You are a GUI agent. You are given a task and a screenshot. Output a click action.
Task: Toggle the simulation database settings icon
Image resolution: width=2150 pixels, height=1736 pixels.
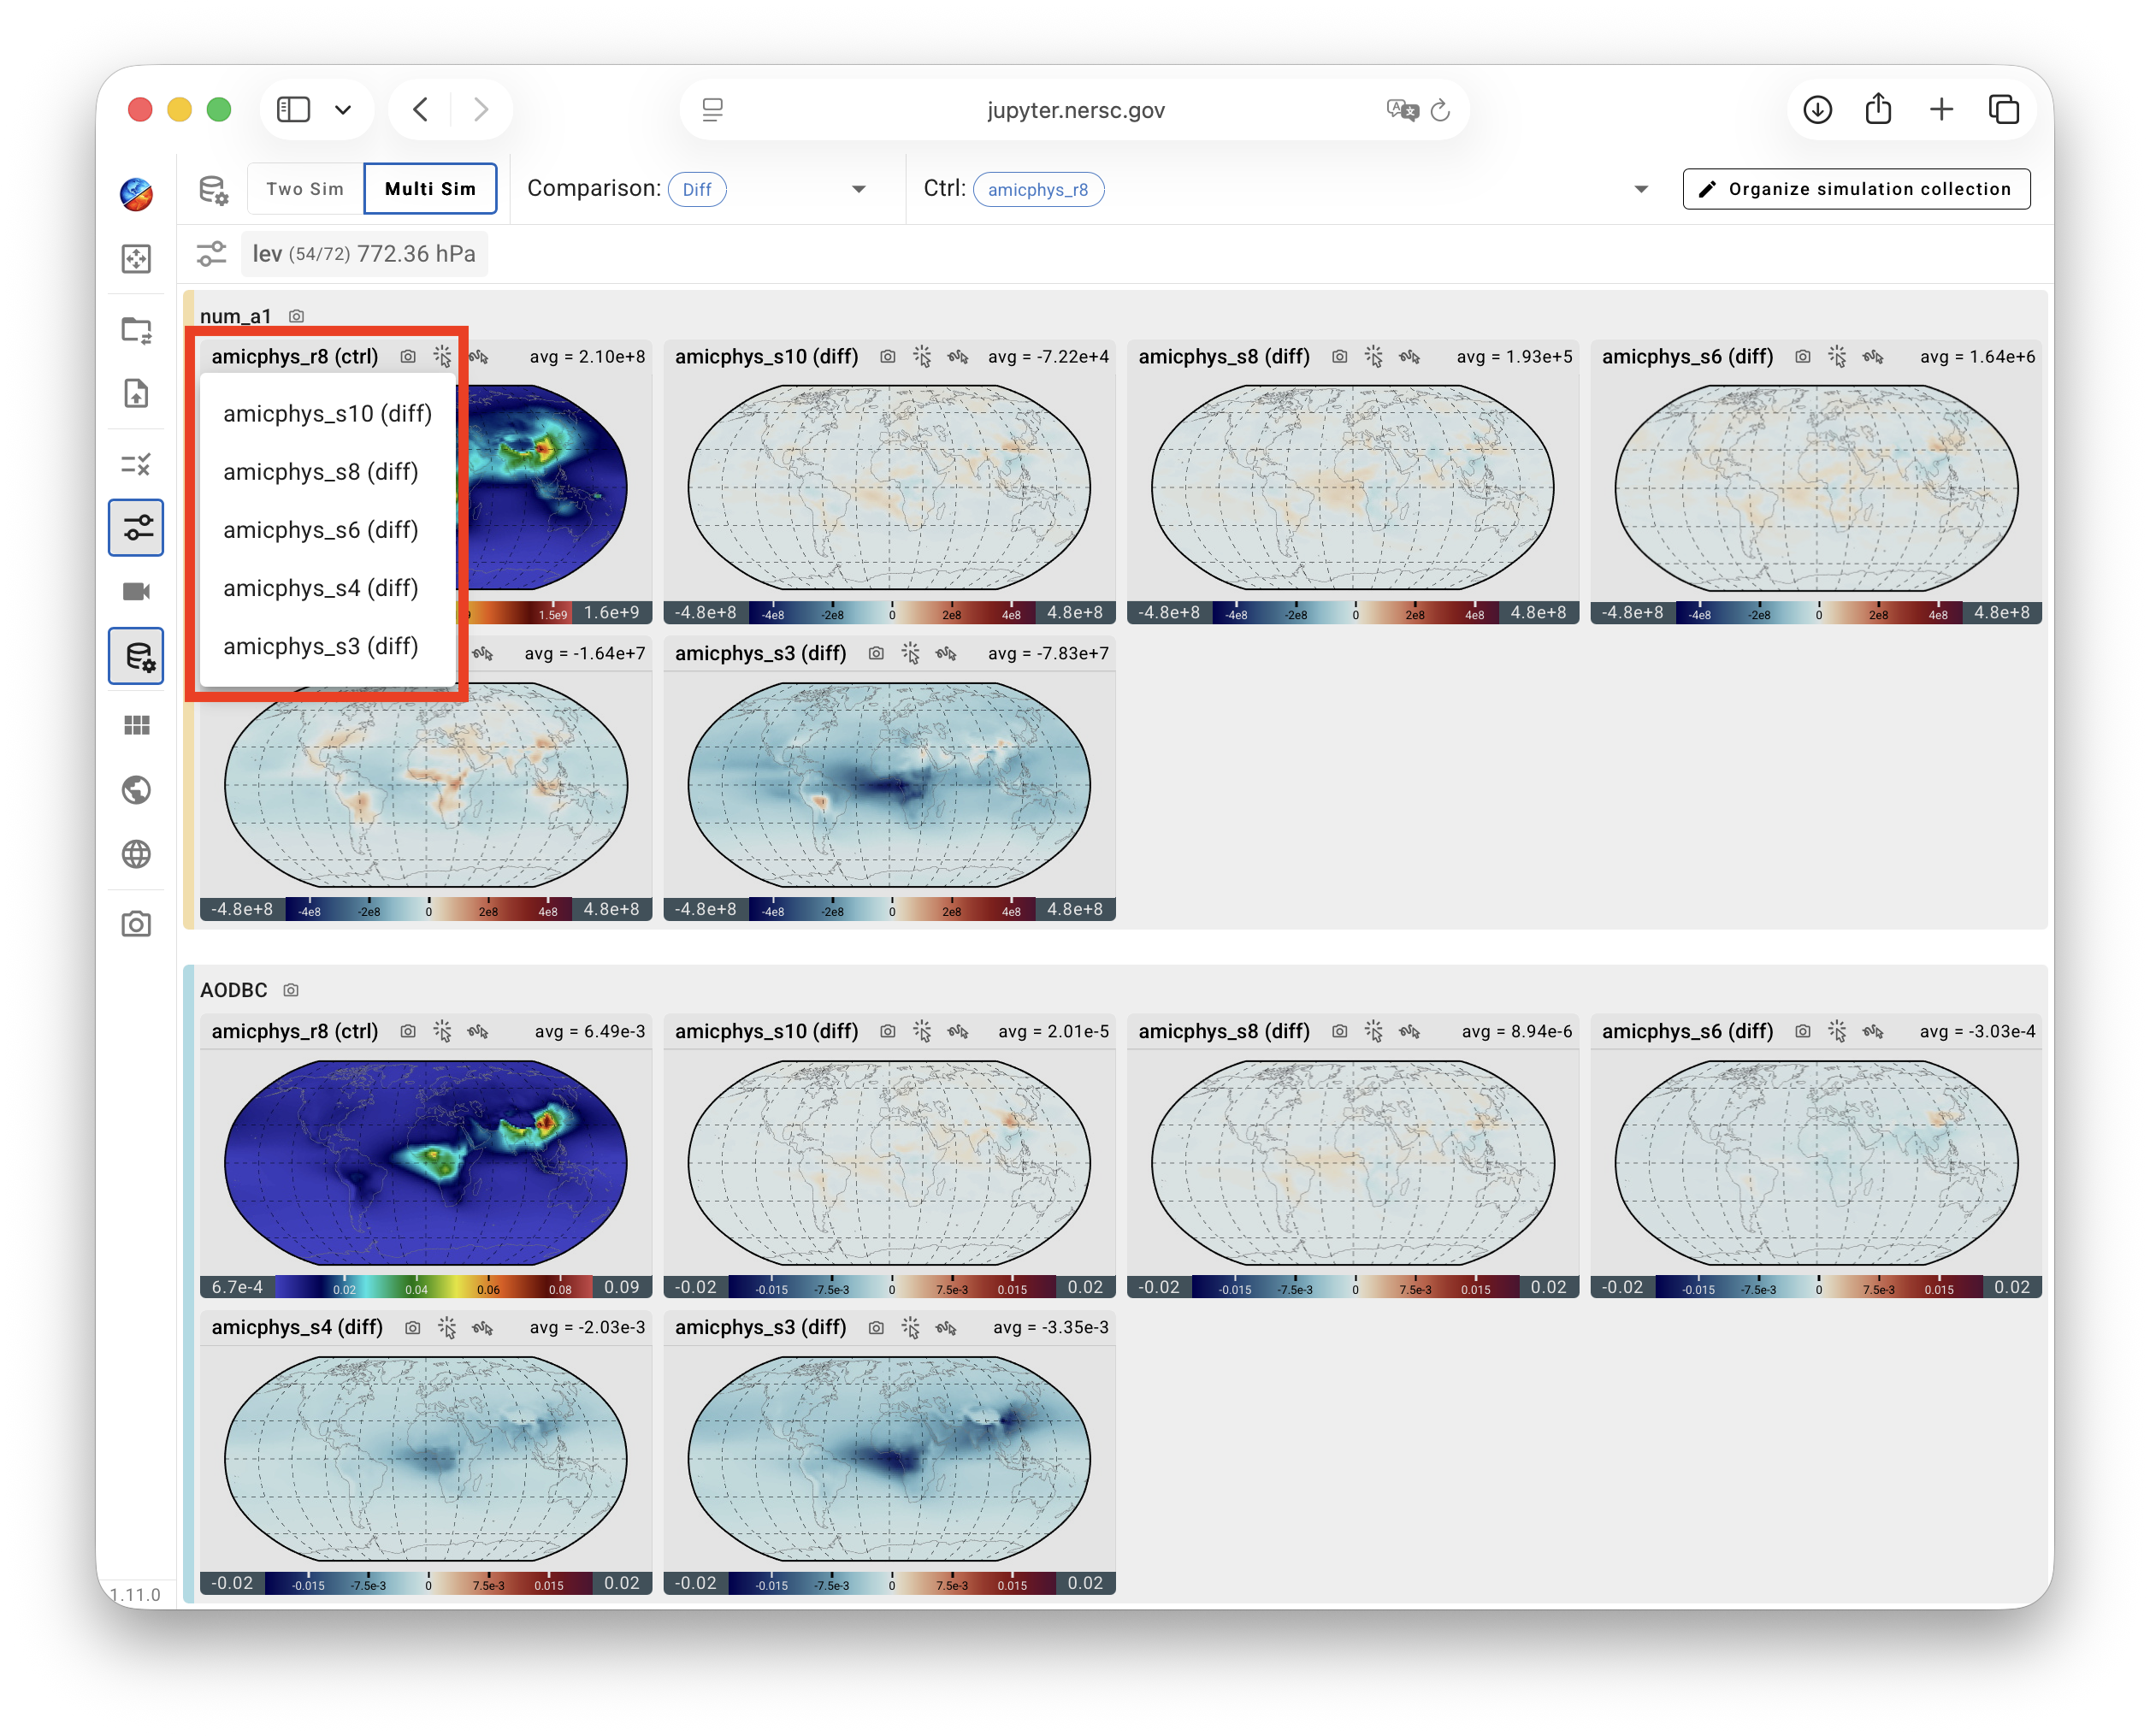click(136, 656)
